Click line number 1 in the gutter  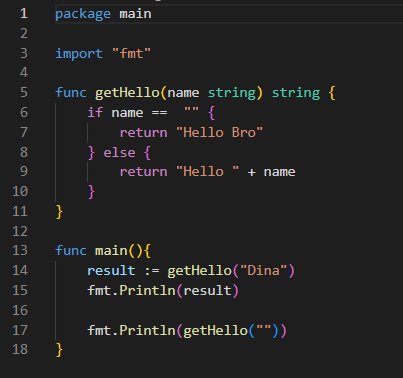(x=24, y=14)
